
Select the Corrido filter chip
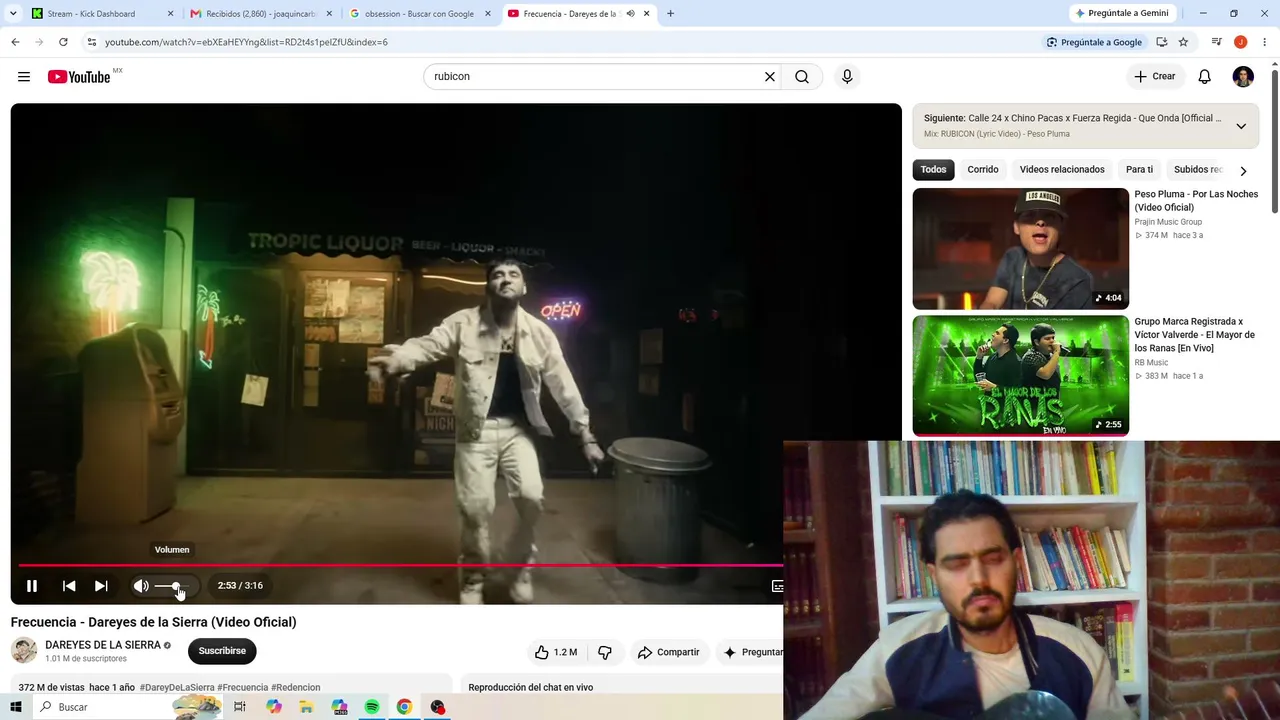click(983, 170)
